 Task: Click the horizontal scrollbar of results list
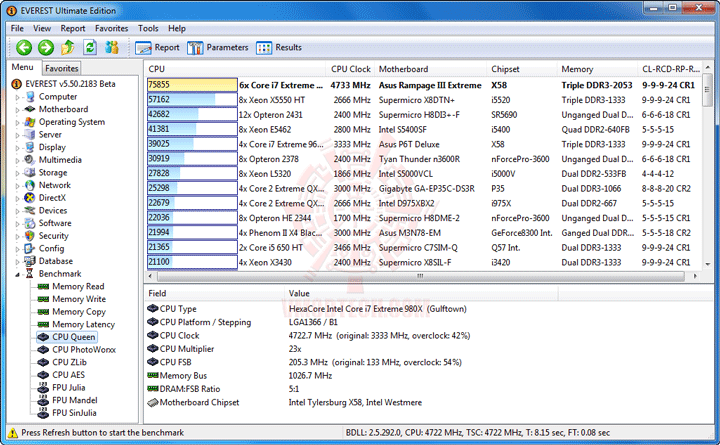421,276
